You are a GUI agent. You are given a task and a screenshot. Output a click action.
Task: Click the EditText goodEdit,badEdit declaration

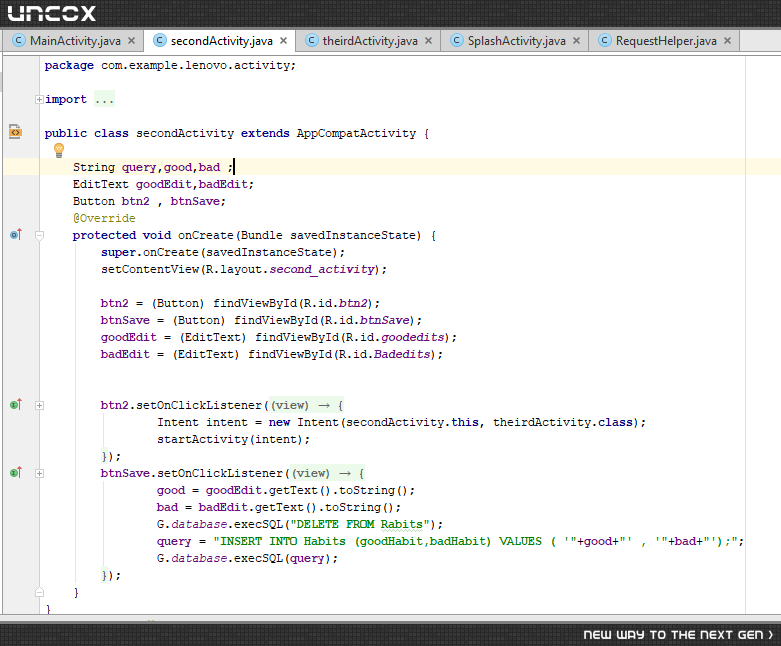point(163,184)
